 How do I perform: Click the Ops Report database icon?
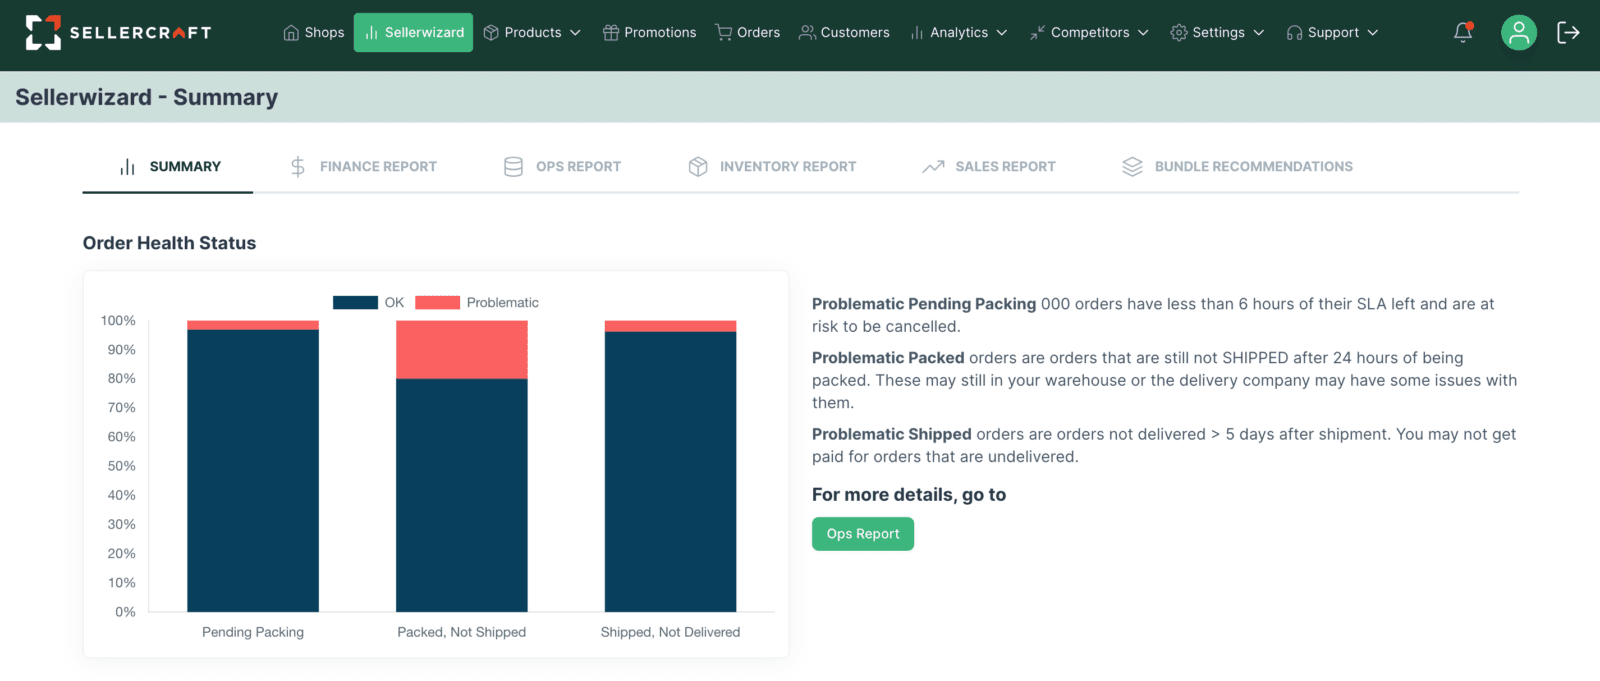(x=513, y=167)
